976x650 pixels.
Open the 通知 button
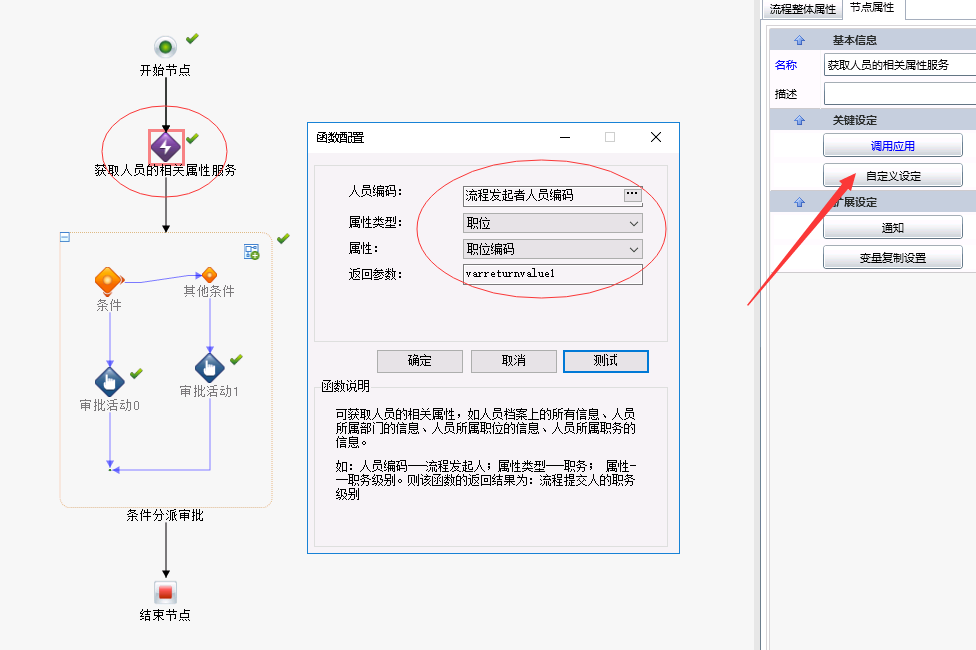tap(893, 228)
